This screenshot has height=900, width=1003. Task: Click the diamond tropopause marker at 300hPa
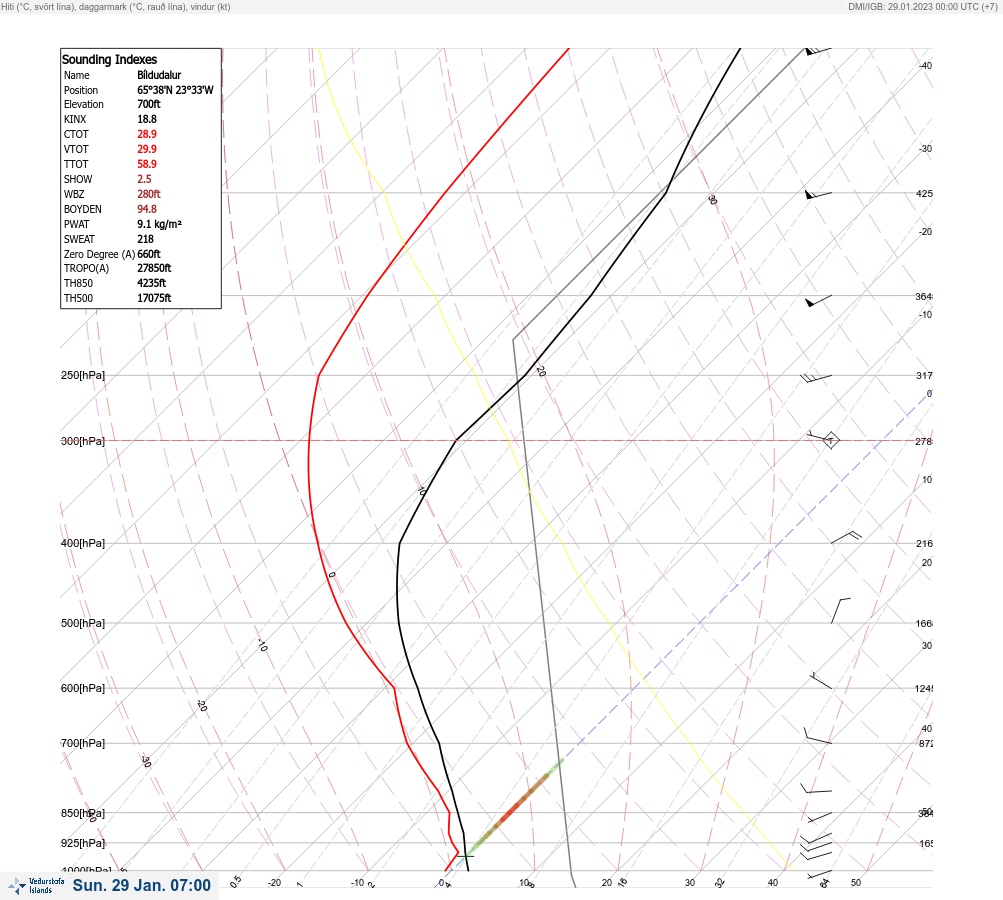tap(830, 440)
